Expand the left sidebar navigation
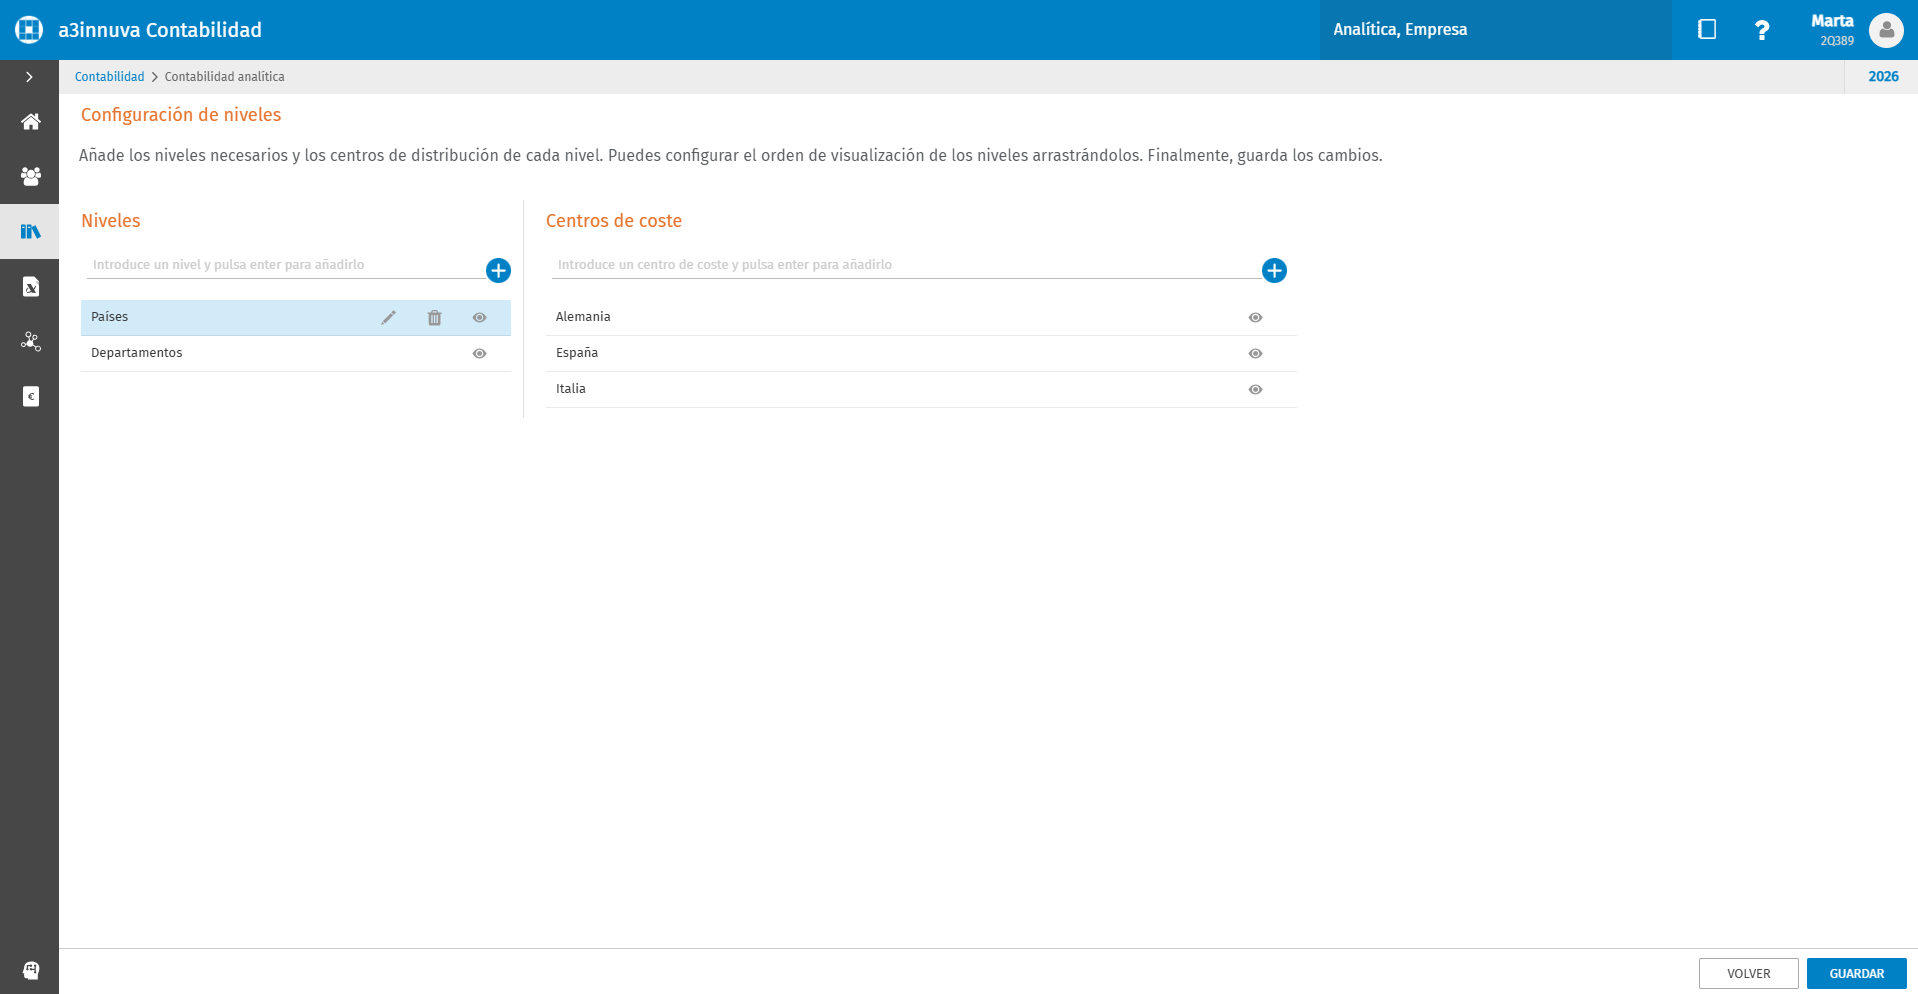Image resolution: width=1918 pixels, height=994 pixels. pos(29,77)
